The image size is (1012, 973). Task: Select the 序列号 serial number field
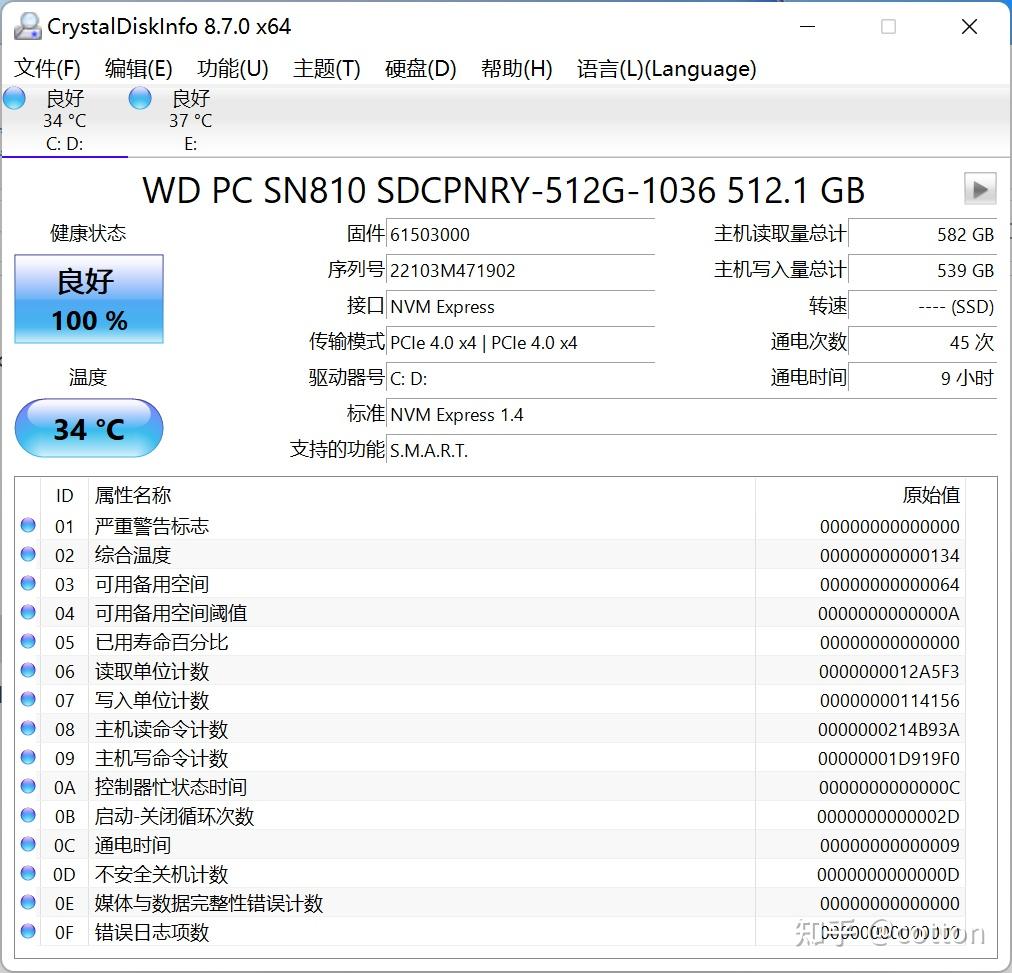point(520,271)
